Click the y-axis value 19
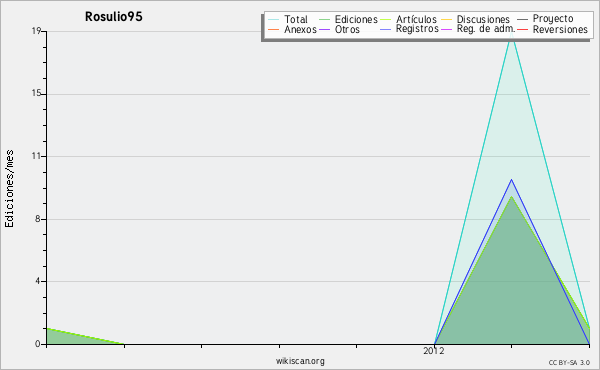The width and height of the screenshot is (600, 370). (36, 31)
